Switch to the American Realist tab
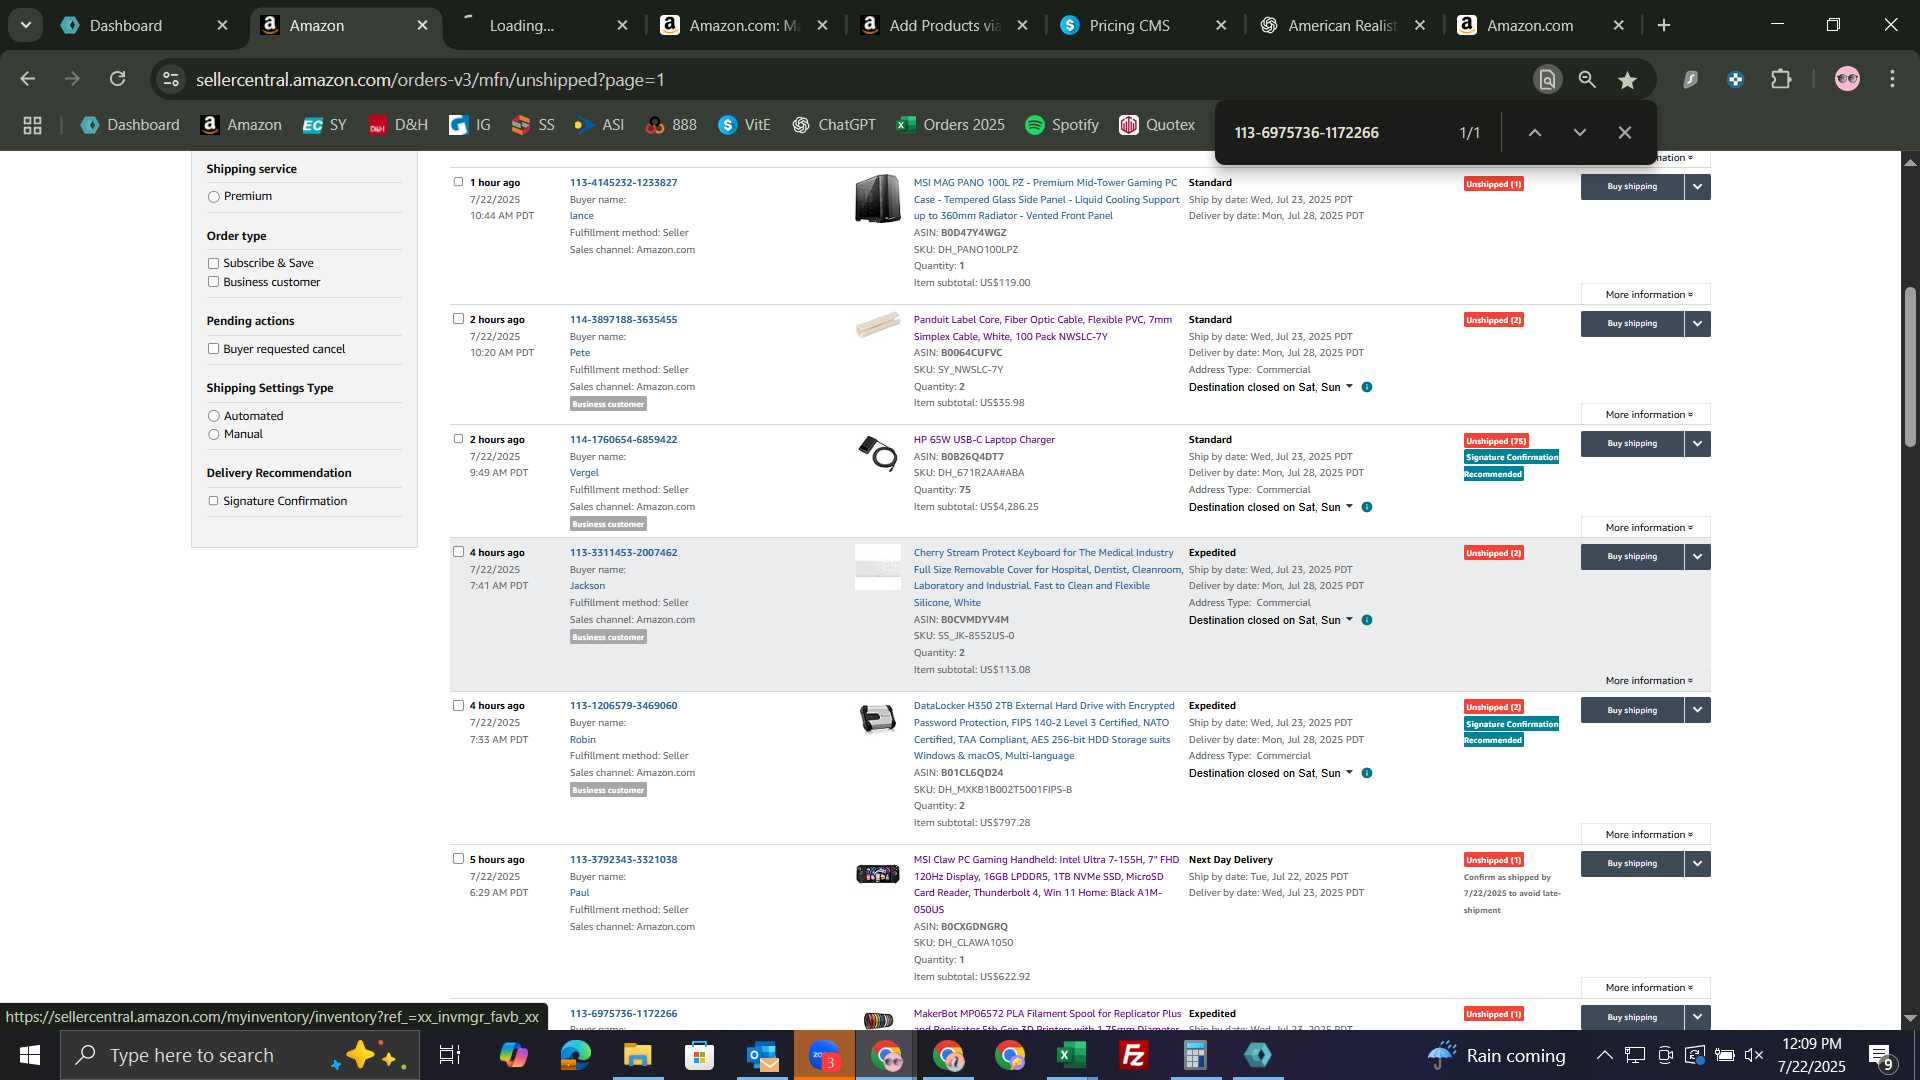This screenshot has width=1920, height=1080. [x=1341, y=26]
